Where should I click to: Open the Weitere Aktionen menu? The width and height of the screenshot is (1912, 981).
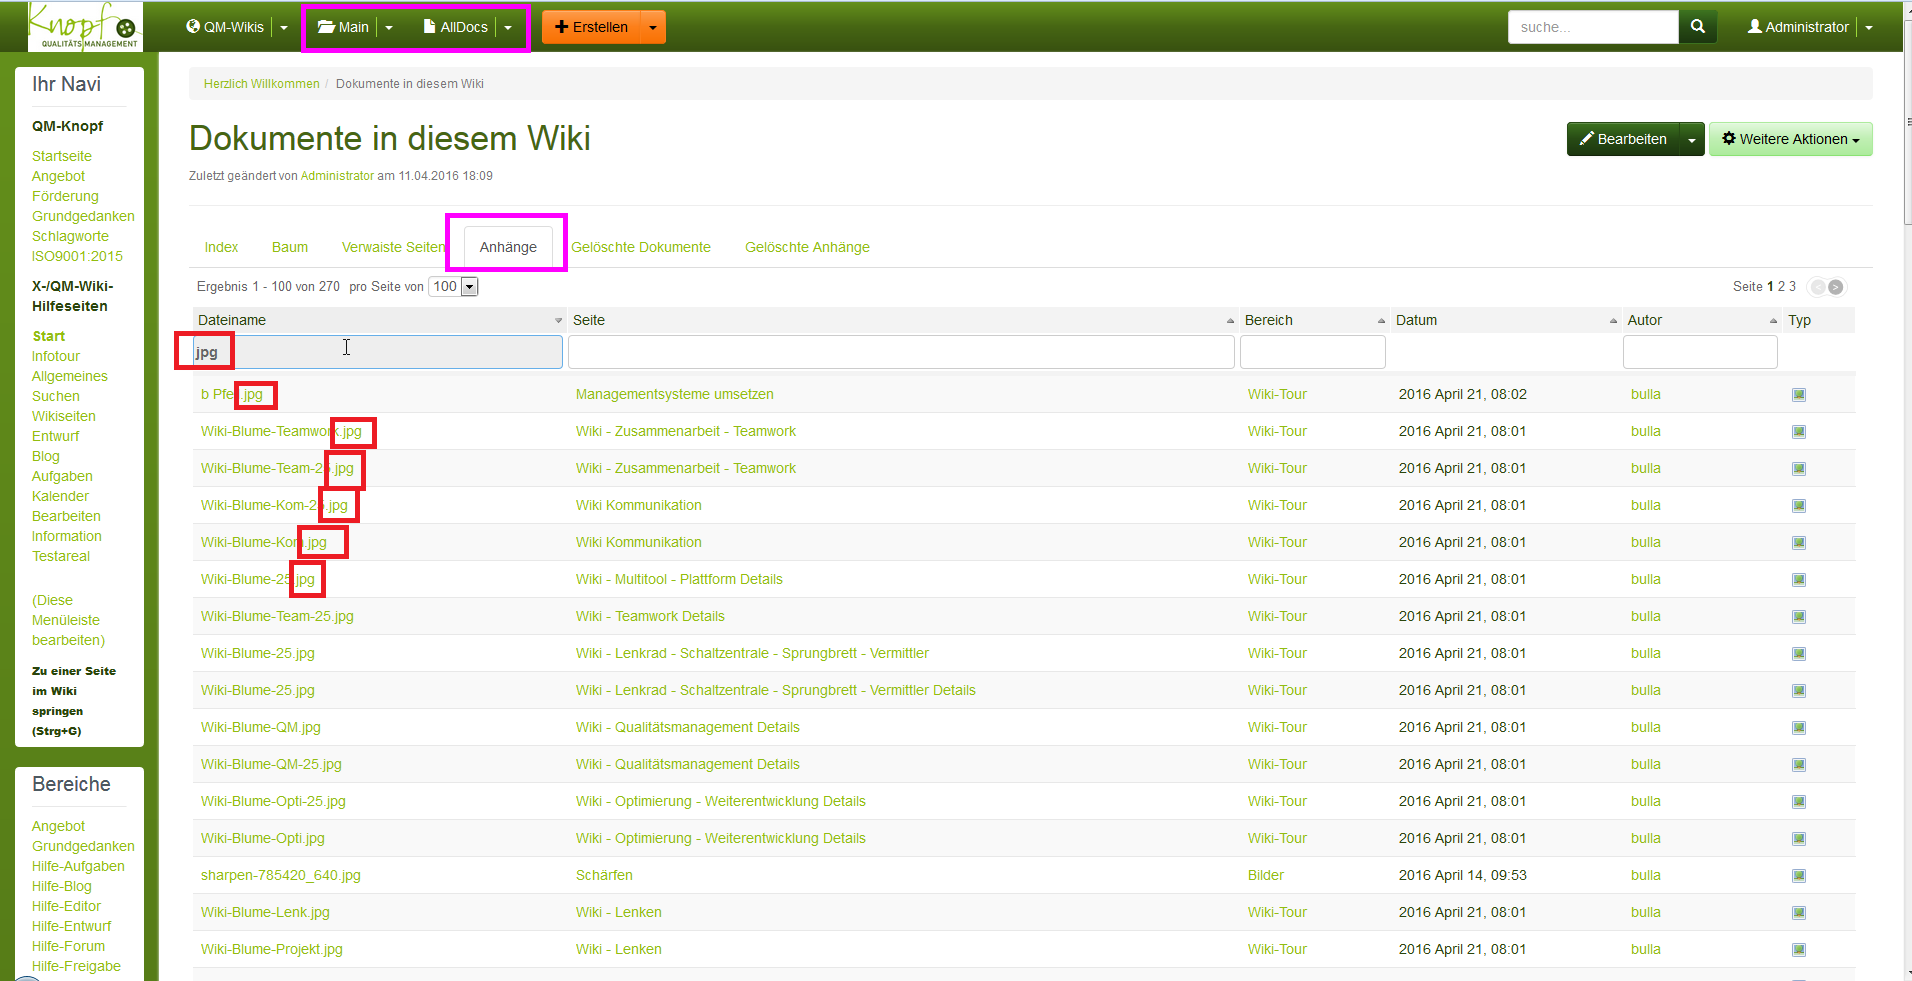tap(1790, 140)
